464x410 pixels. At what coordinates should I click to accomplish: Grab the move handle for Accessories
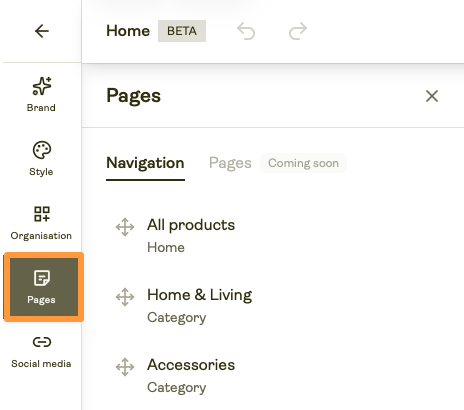click(x=125, y=367)
